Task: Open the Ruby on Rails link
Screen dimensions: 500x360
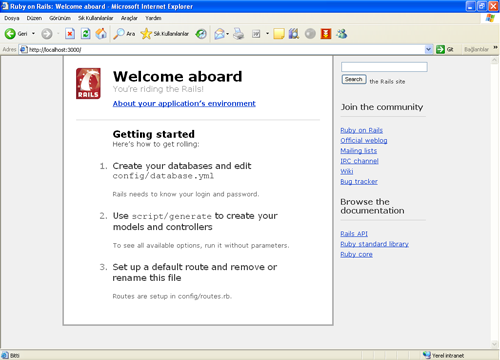Action: (x=361, y=130)
